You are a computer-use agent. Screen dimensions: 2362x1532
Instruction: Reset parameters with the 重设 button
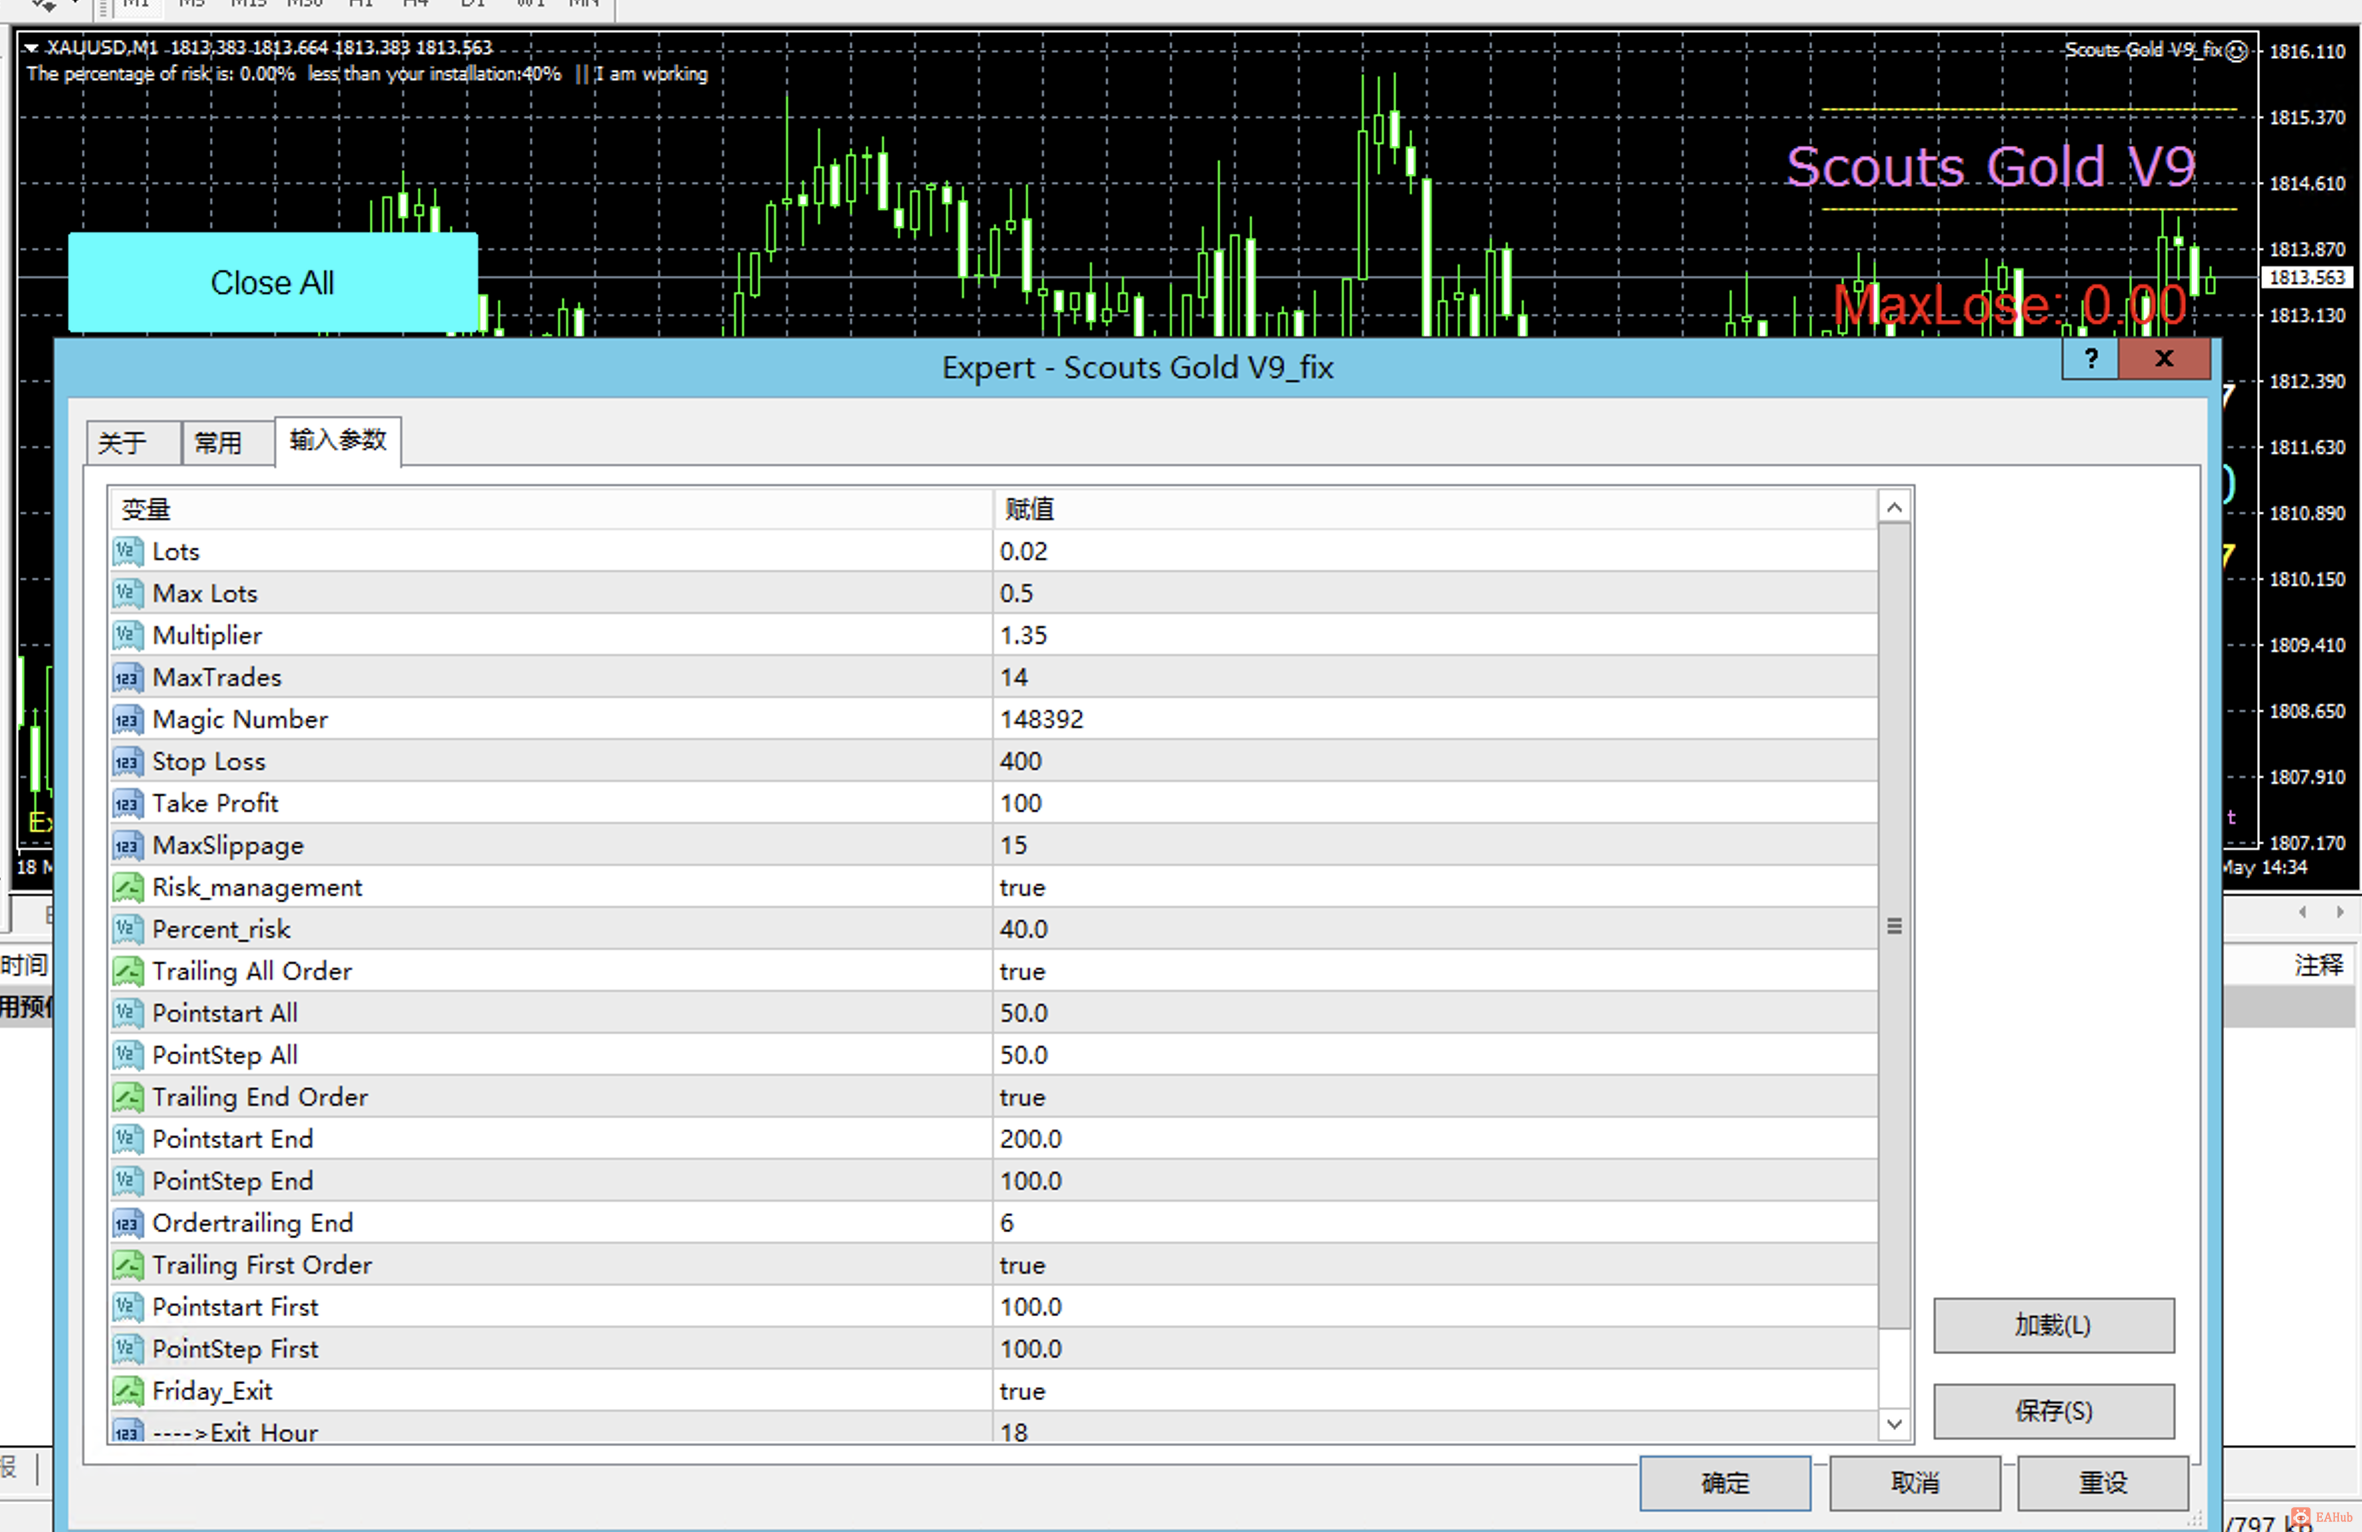[2103, 1482]
